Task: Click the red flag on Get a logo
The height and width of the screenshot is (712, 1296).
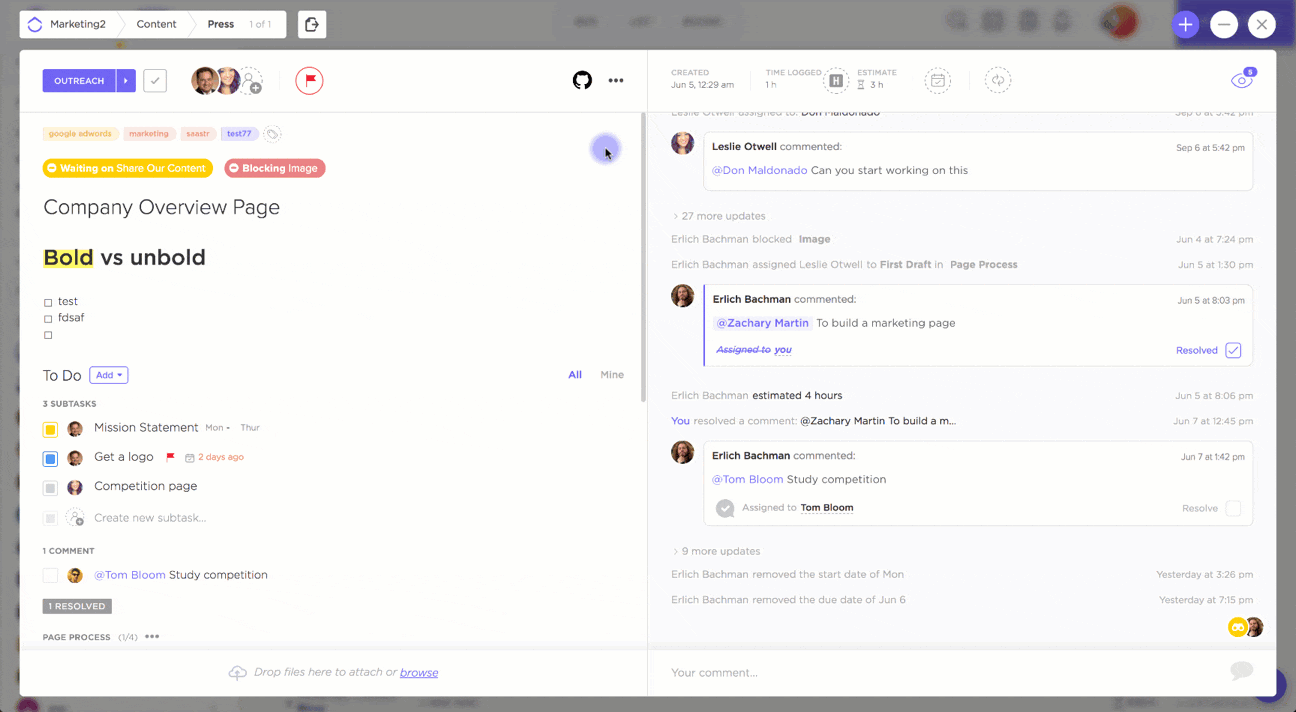Action: point(170,457)
